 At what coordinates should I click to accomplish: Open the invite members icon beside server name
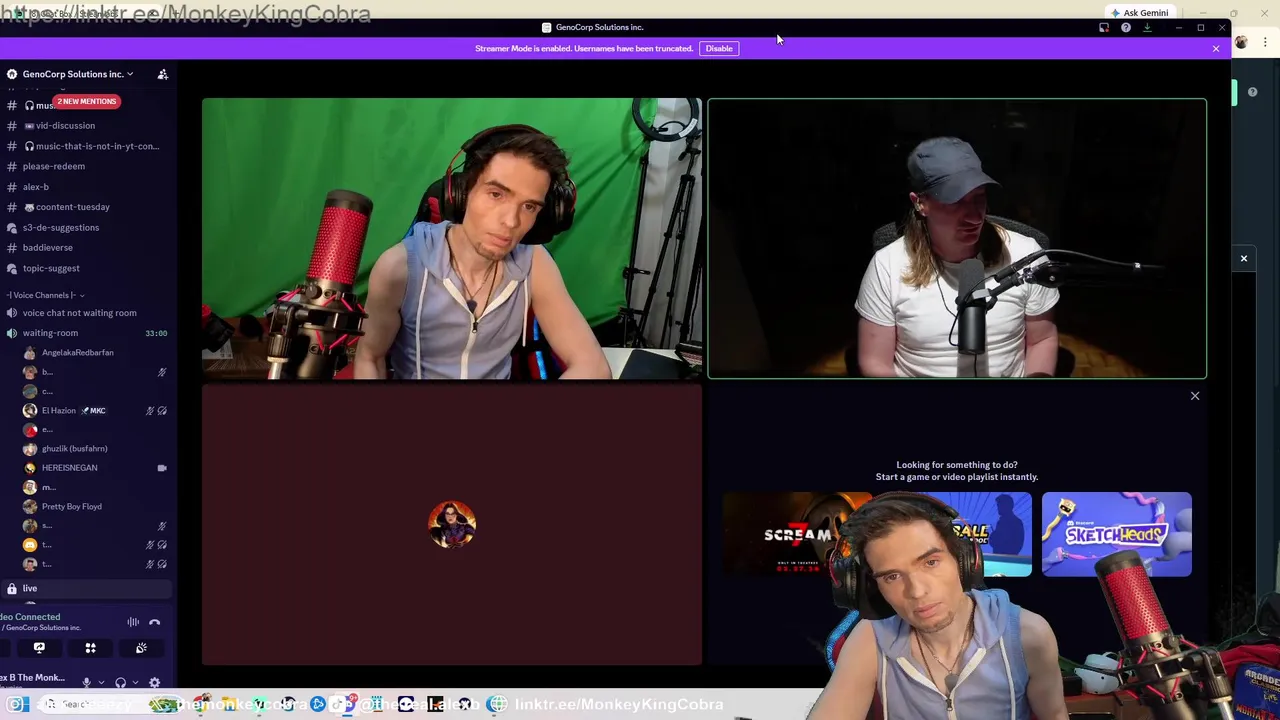click(163, 74)
